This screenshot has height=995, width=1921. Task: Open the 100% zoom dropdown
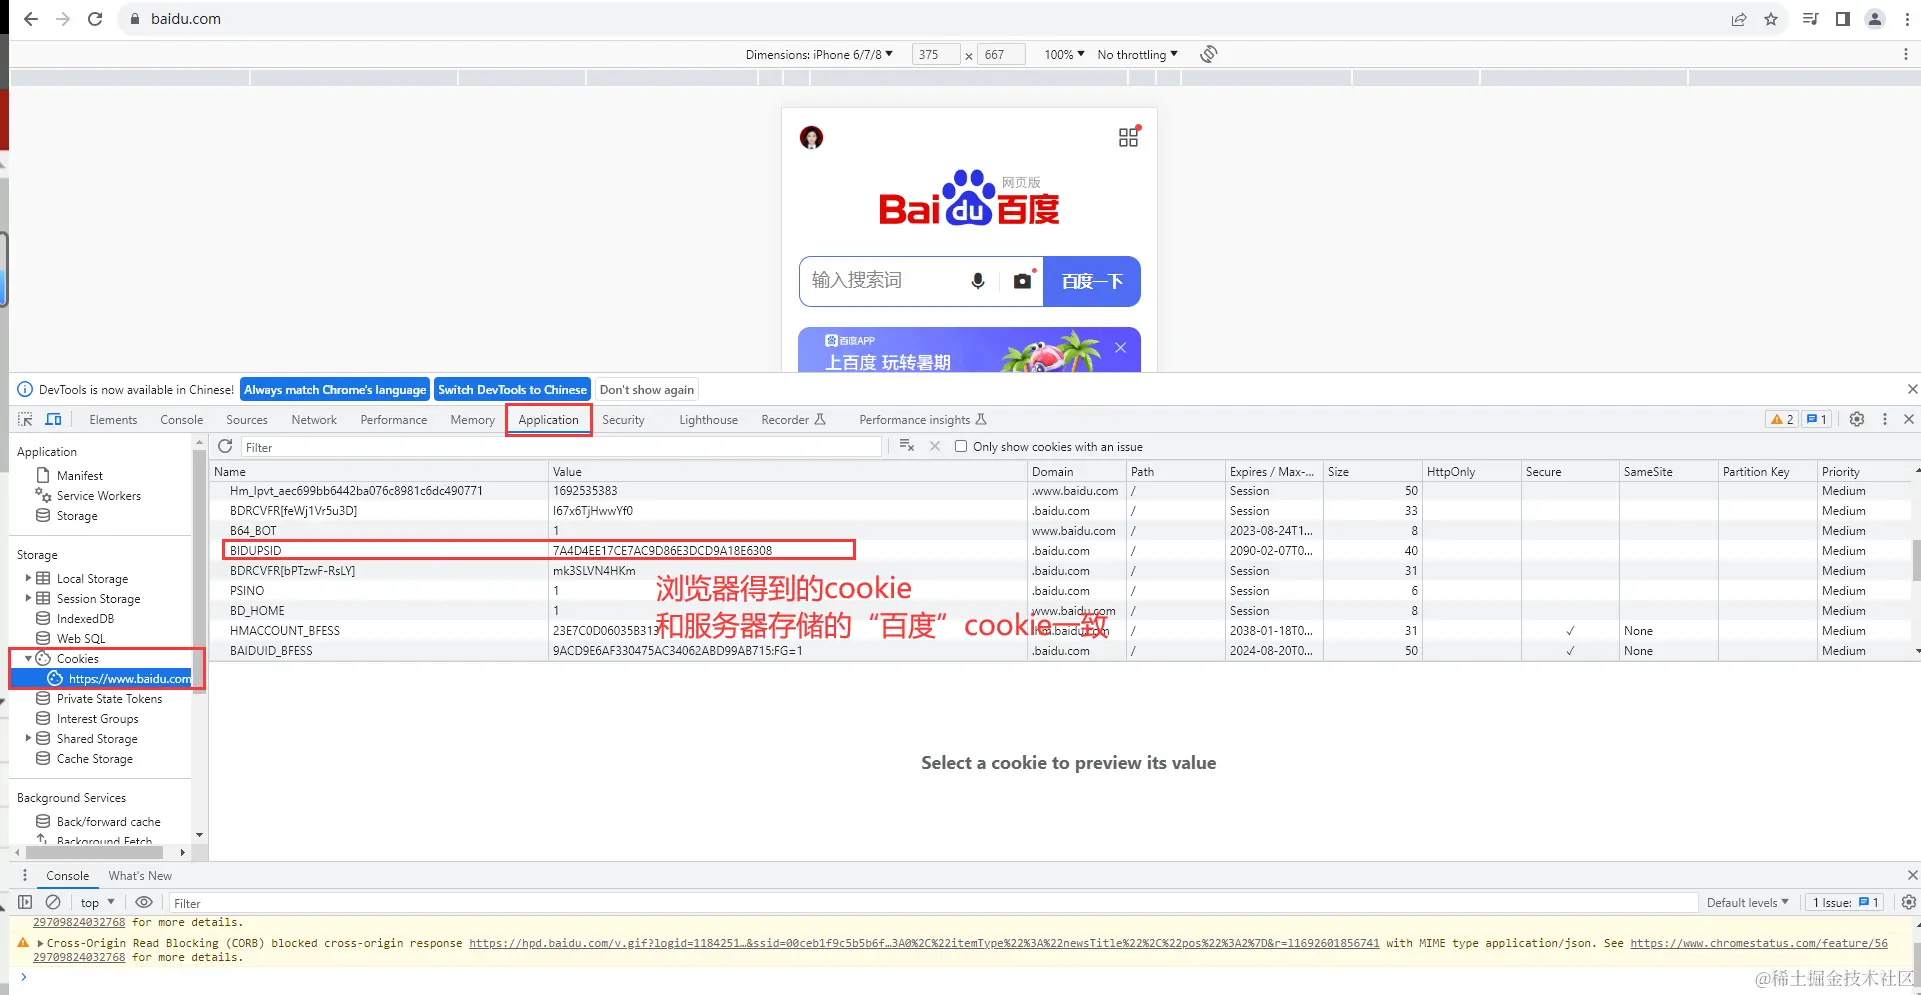[1064, 55]
